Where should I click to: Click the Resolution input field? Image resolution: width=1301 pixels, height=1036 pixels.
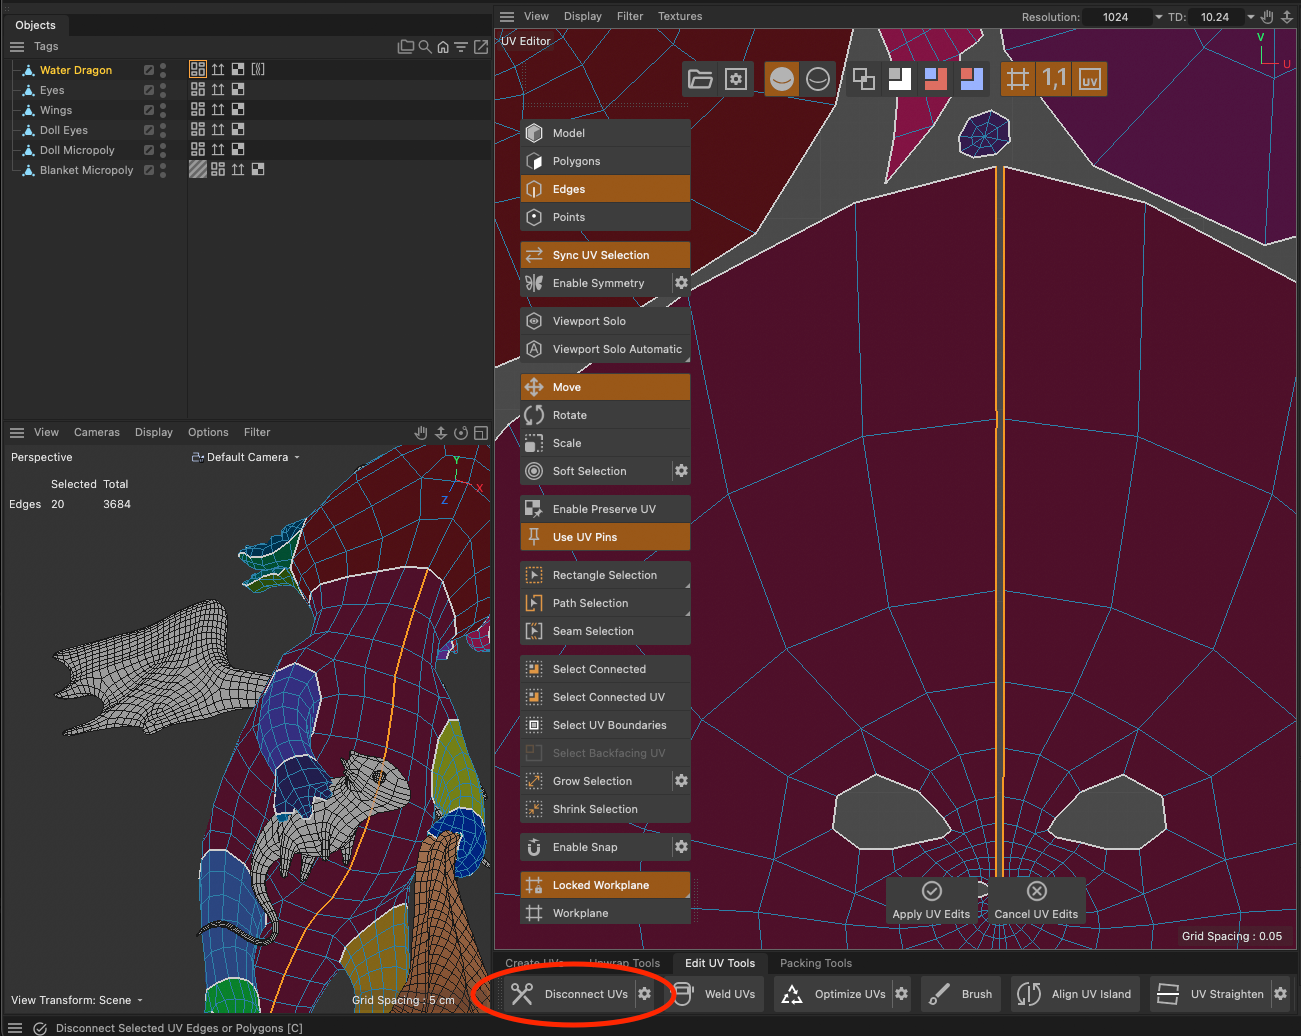click(1116, 17)
